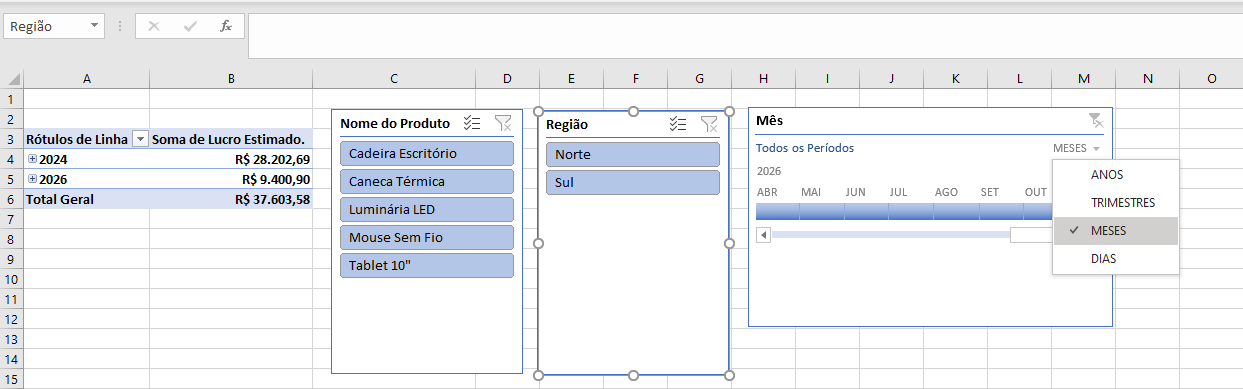Clear filter on Região slicer
Screen dimensions: 1243x389
point(709,124)
